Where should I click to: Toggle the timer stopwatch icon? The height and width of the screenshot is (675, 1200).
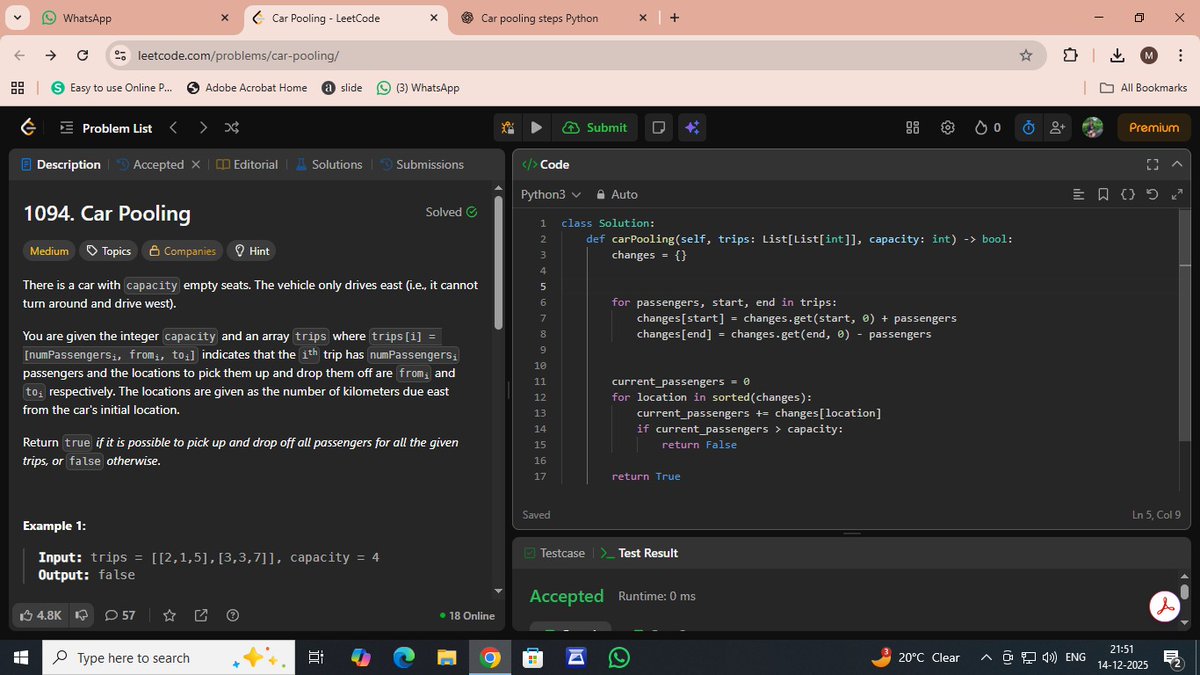pos(1028,127)
